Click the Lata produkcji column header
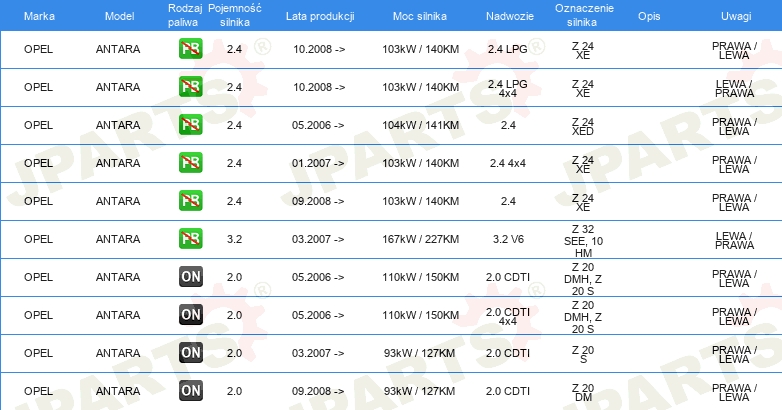Screen dimensions: 782x410 [x=320, y=16]
